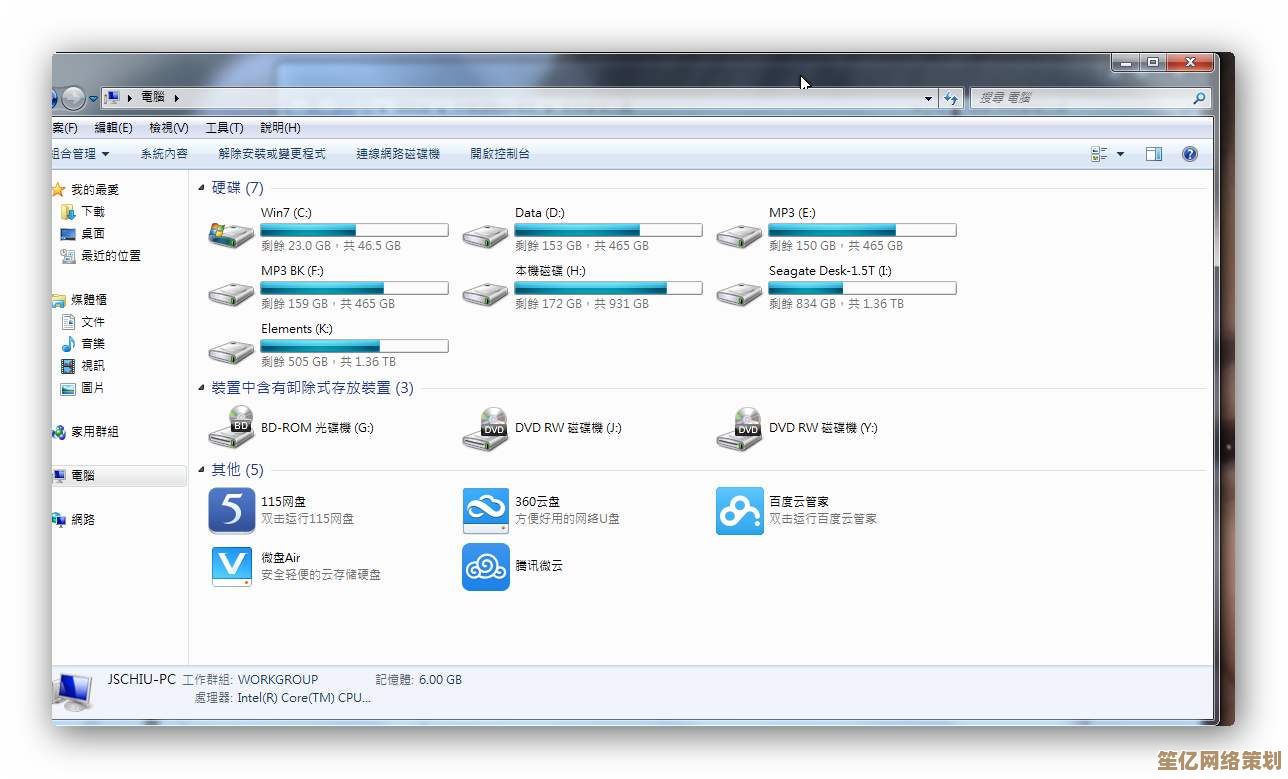Collapse the 硬碟 (7) group
Screen dimensions: 1288x779
[x=202, y=188]
